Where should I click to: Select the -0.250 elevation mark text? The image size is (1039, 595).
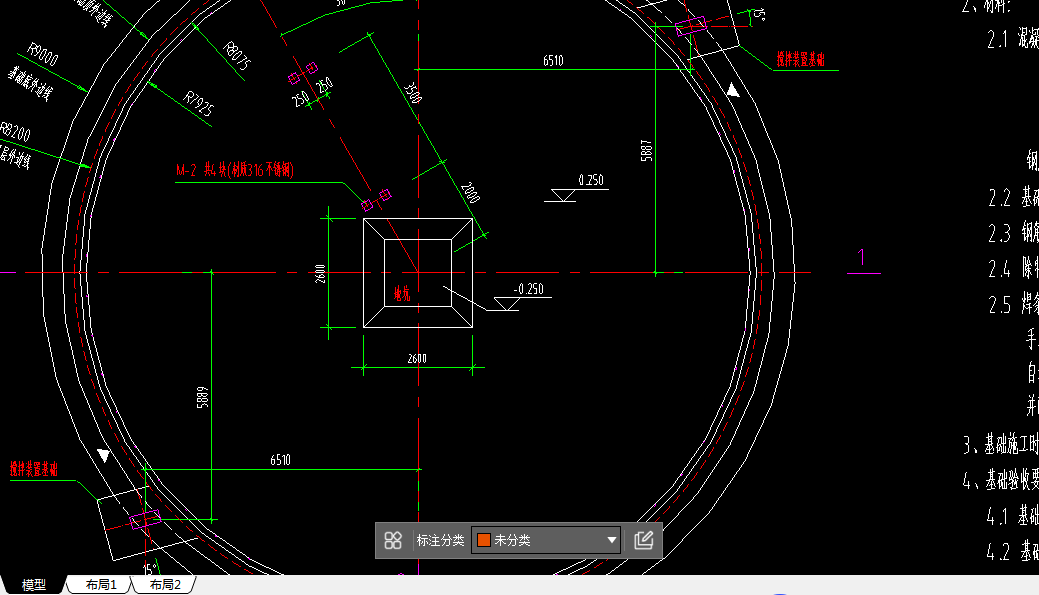coord(529,289)
